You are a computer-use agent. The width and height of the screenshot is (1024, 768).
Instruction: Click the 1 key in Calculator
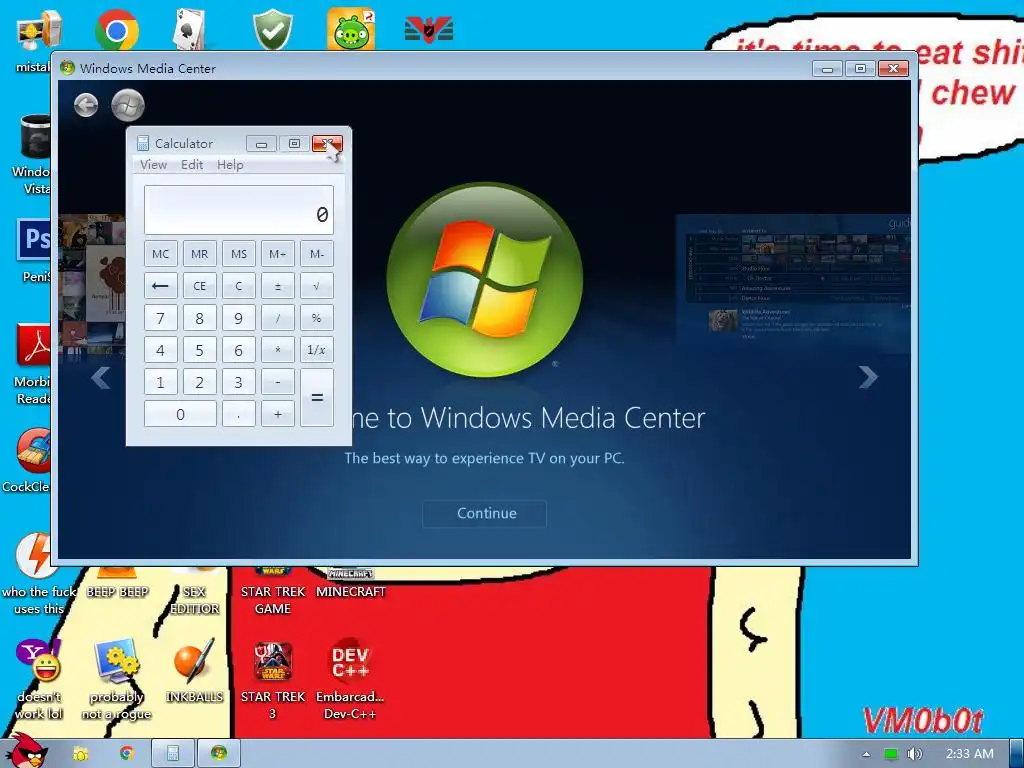161,382
